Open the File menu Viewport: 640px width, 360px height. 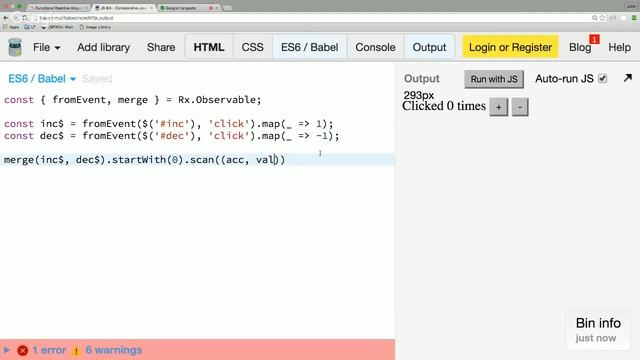47,47
